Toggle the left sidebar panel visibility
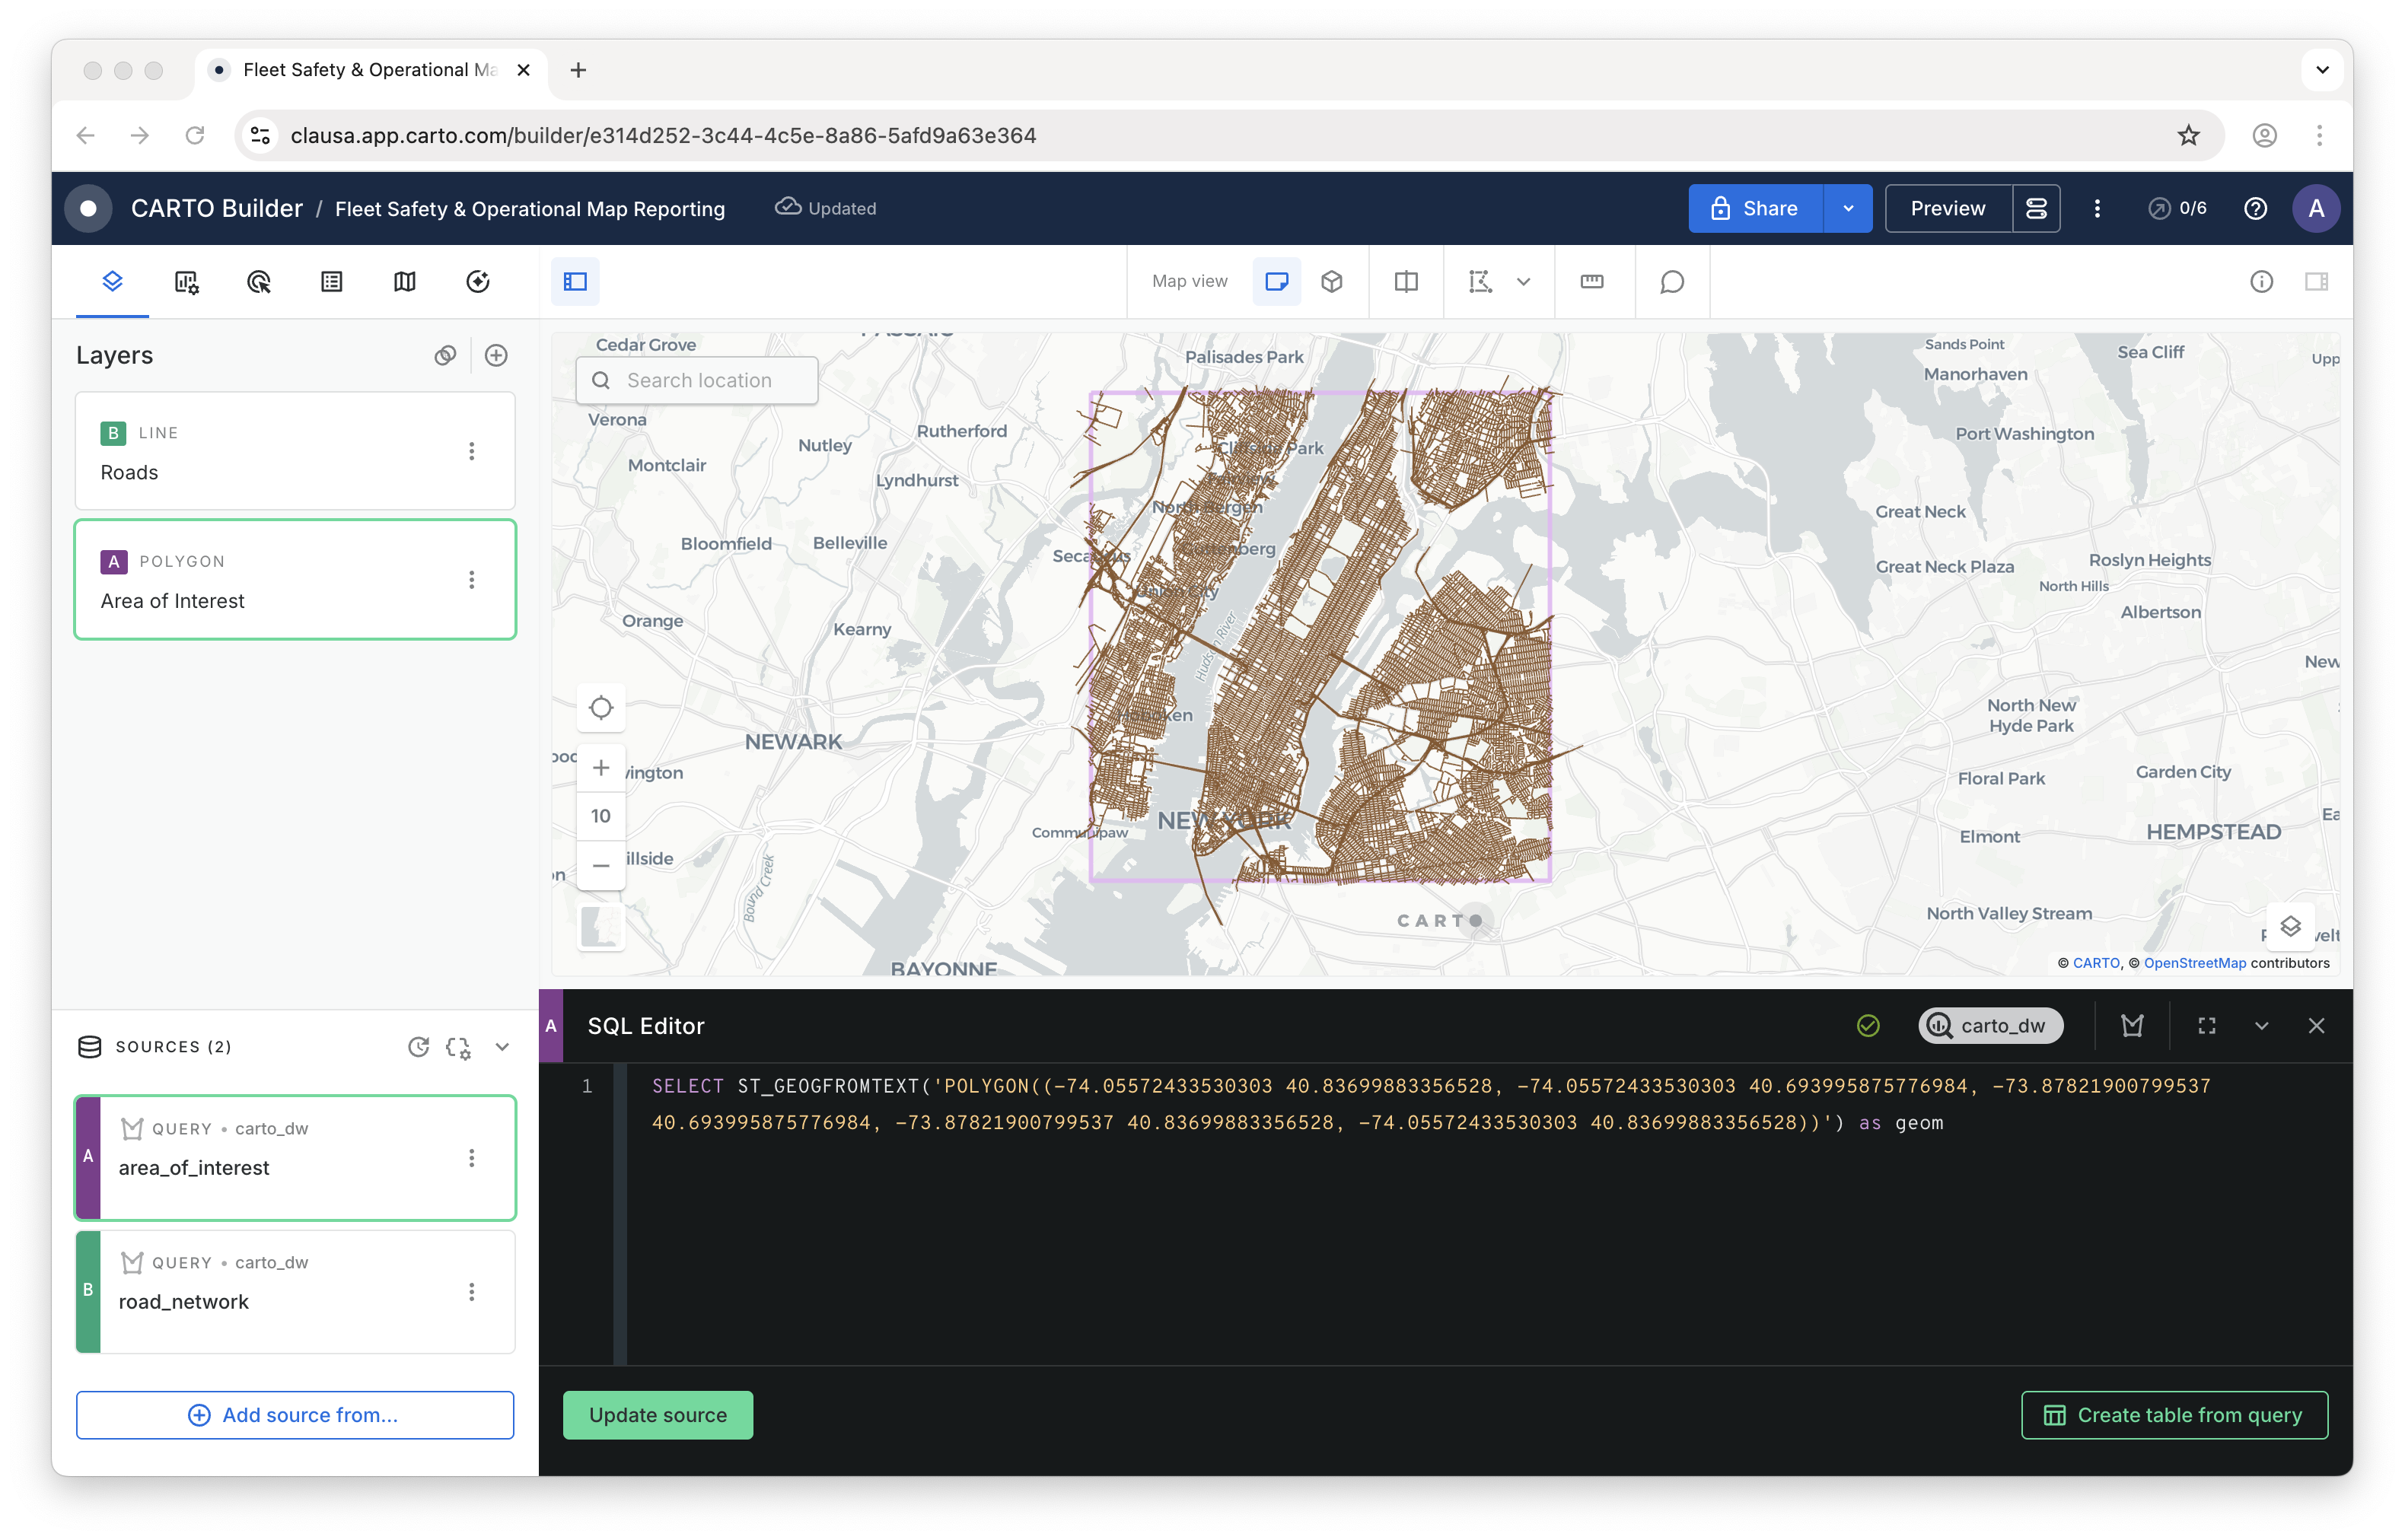The image size is (2405, 1540). 575,282
